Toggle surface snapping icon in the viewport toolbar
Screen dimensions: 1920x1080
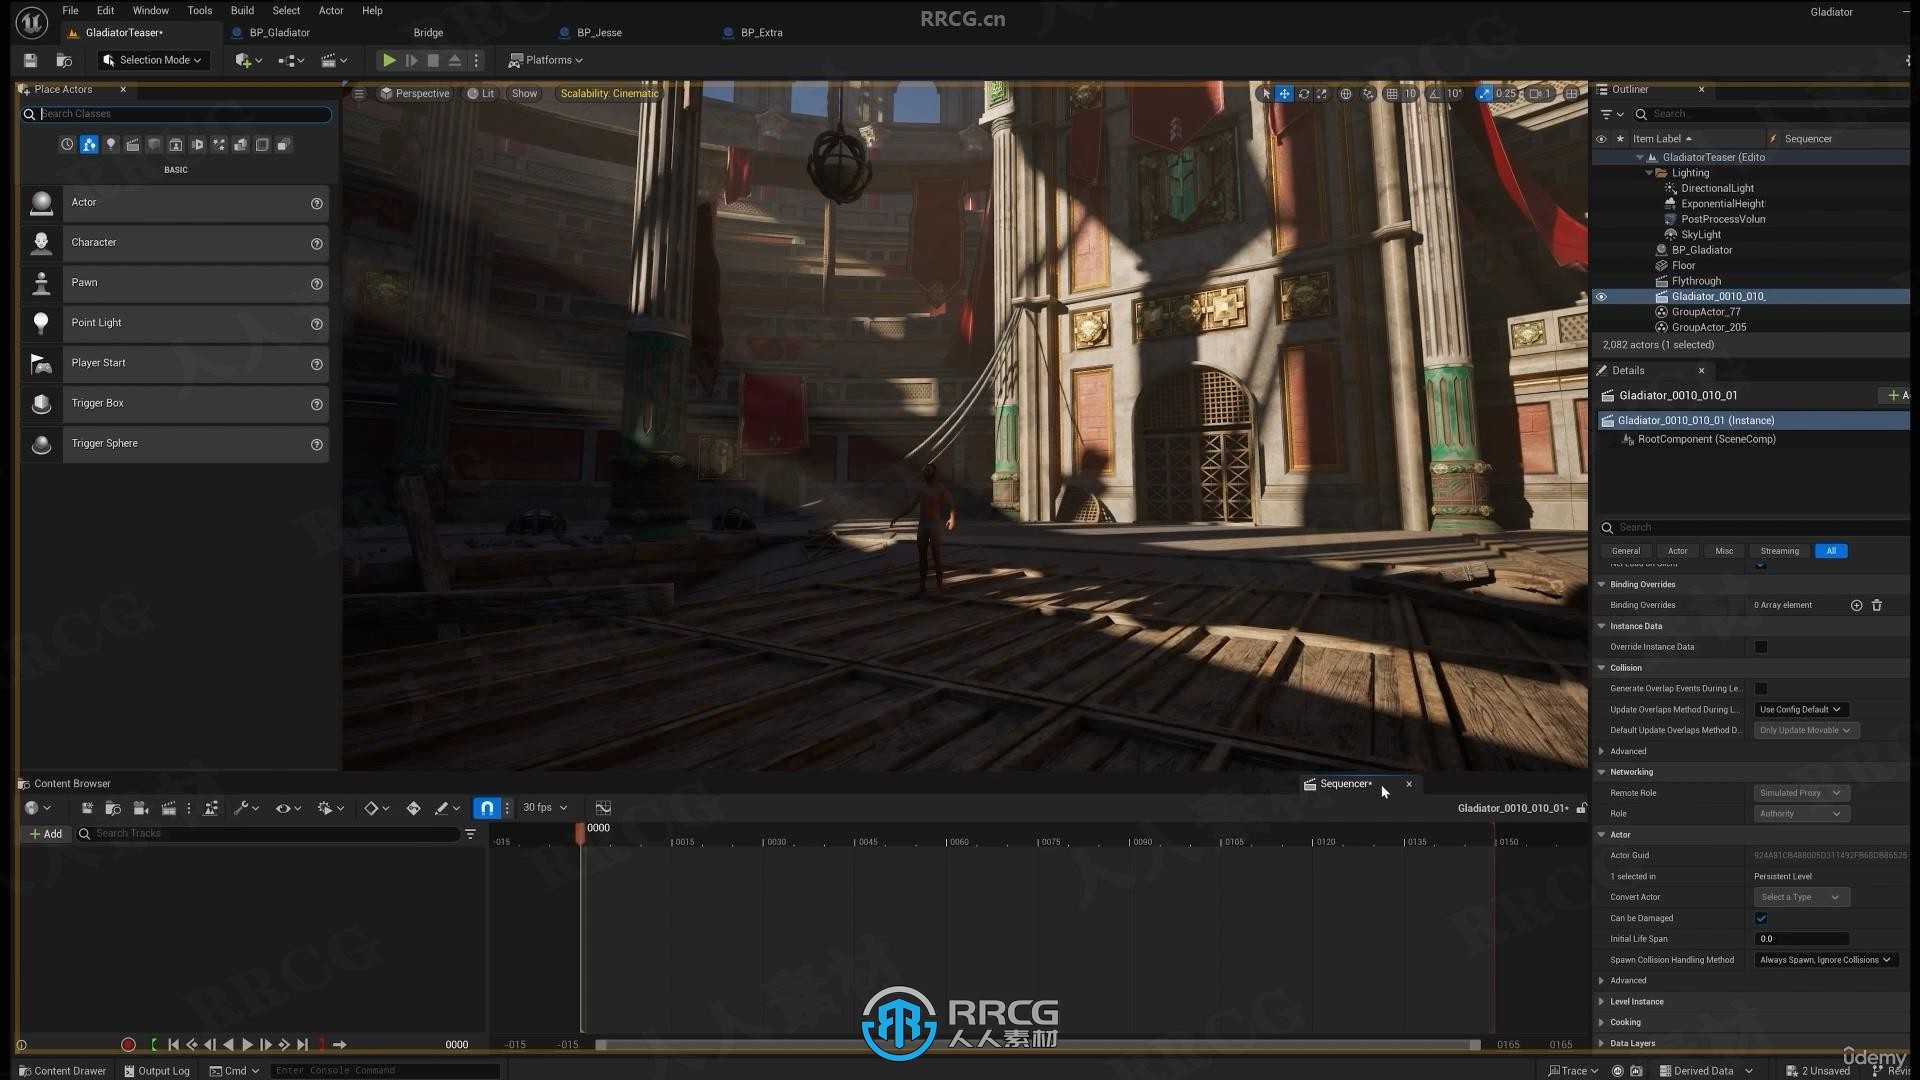[x=1368, y=94]
